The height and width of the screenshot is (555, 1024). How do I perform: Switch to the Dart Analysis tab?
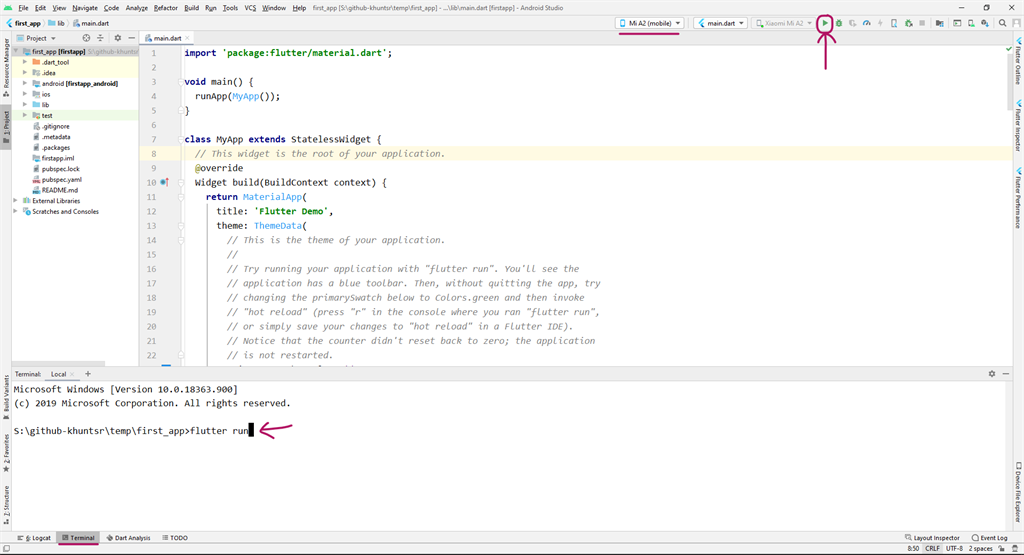pos(128,537)
